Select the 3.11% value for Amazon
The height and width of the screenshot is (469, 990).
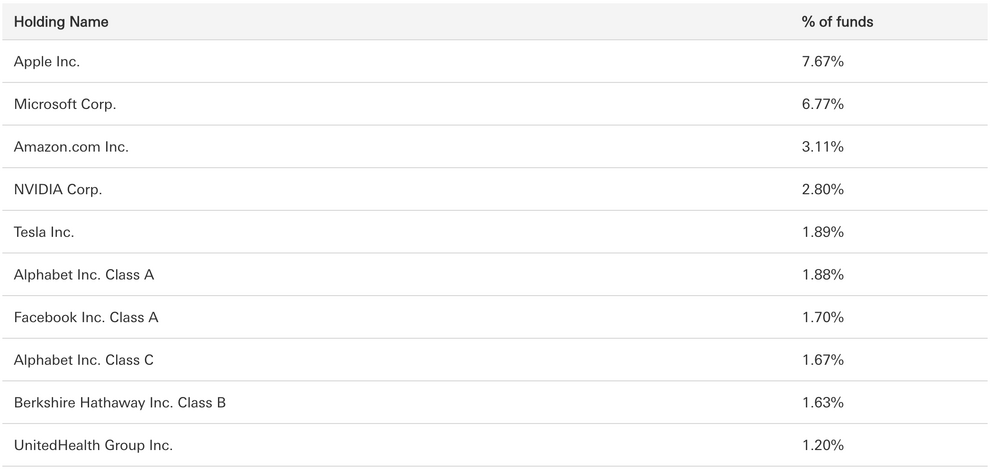pos(823,147)
